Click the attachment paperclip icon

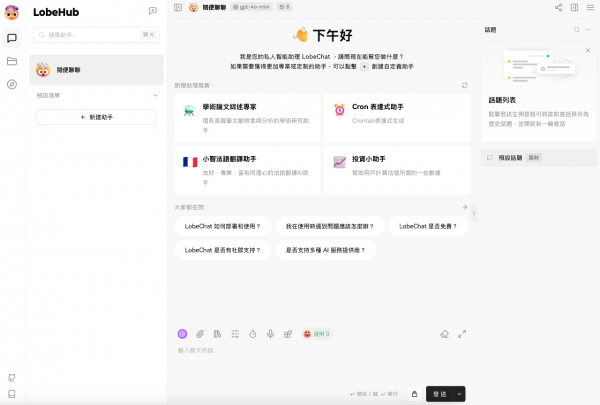coord(200,334)
